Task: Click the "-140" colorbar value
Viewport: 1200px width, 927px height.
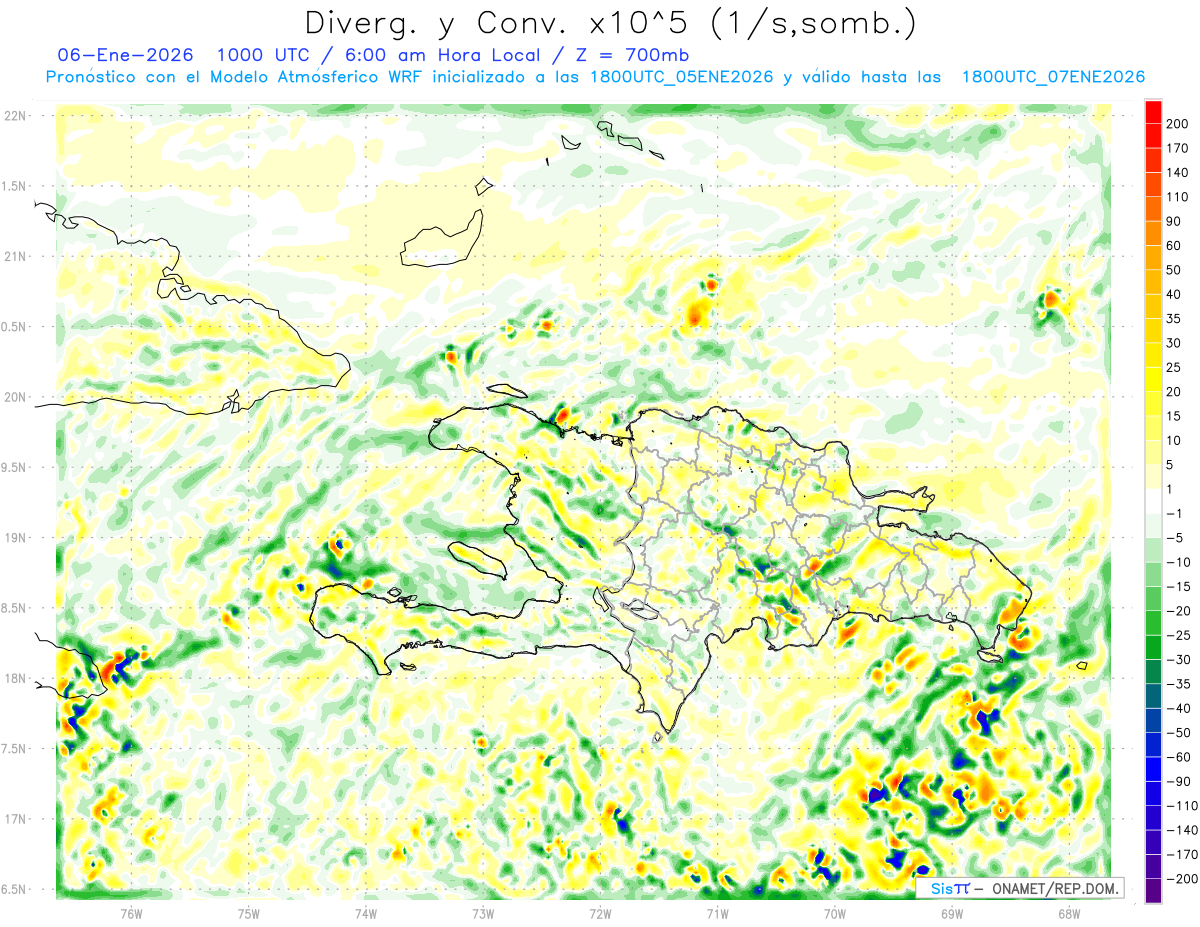Action: (x=1181, y=830)
